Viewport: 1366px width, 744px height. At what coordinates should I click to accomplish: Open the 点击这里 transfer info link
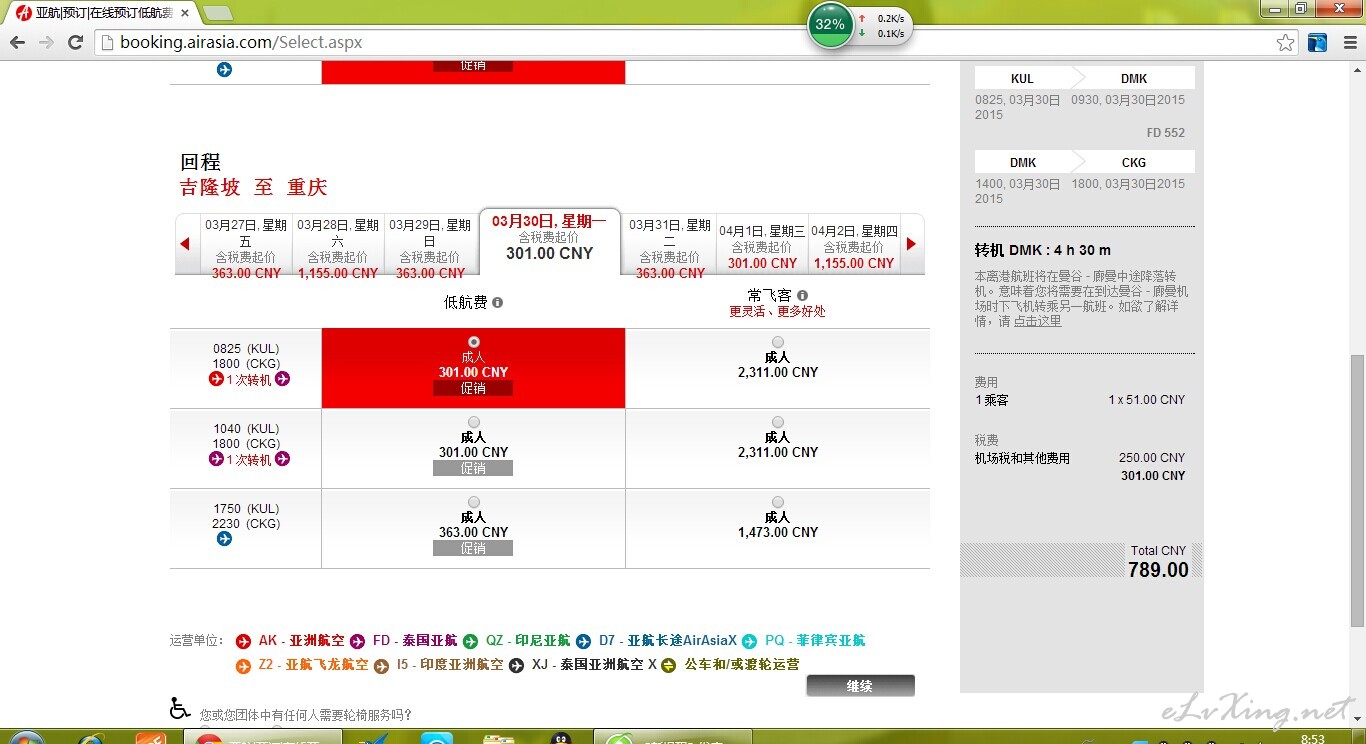tap(1038, 322)
